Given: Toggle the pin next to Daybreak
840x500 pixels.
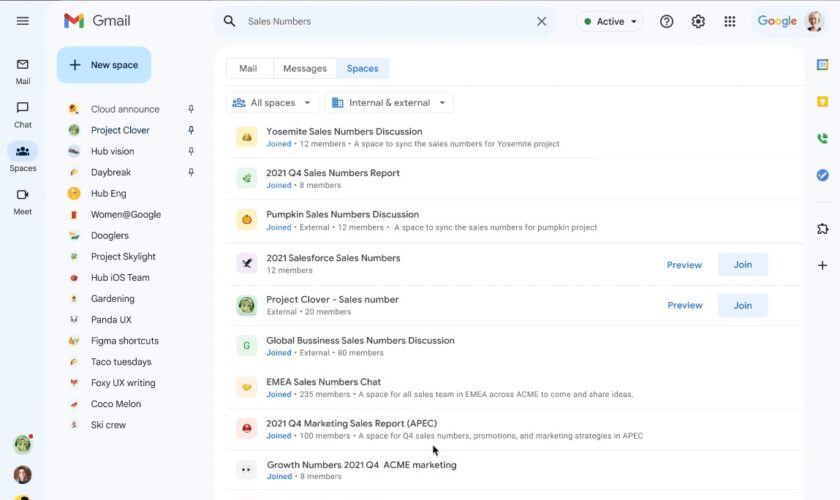Looking at the screenshot, I should click(191, 172).
